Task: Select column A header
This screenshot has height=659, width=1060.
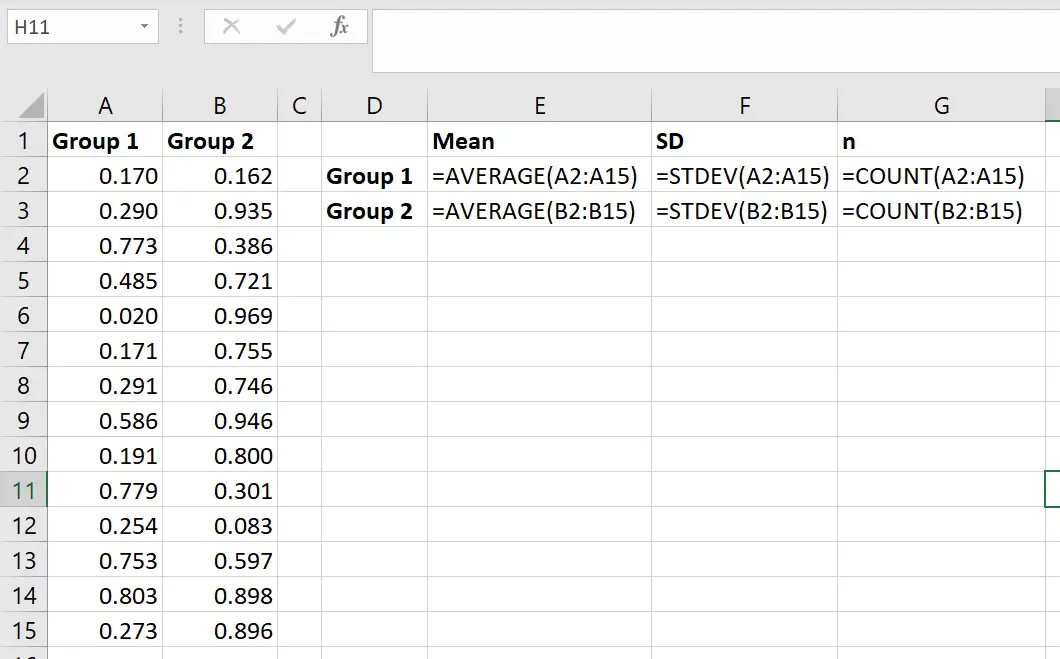Action: point(105,106)
